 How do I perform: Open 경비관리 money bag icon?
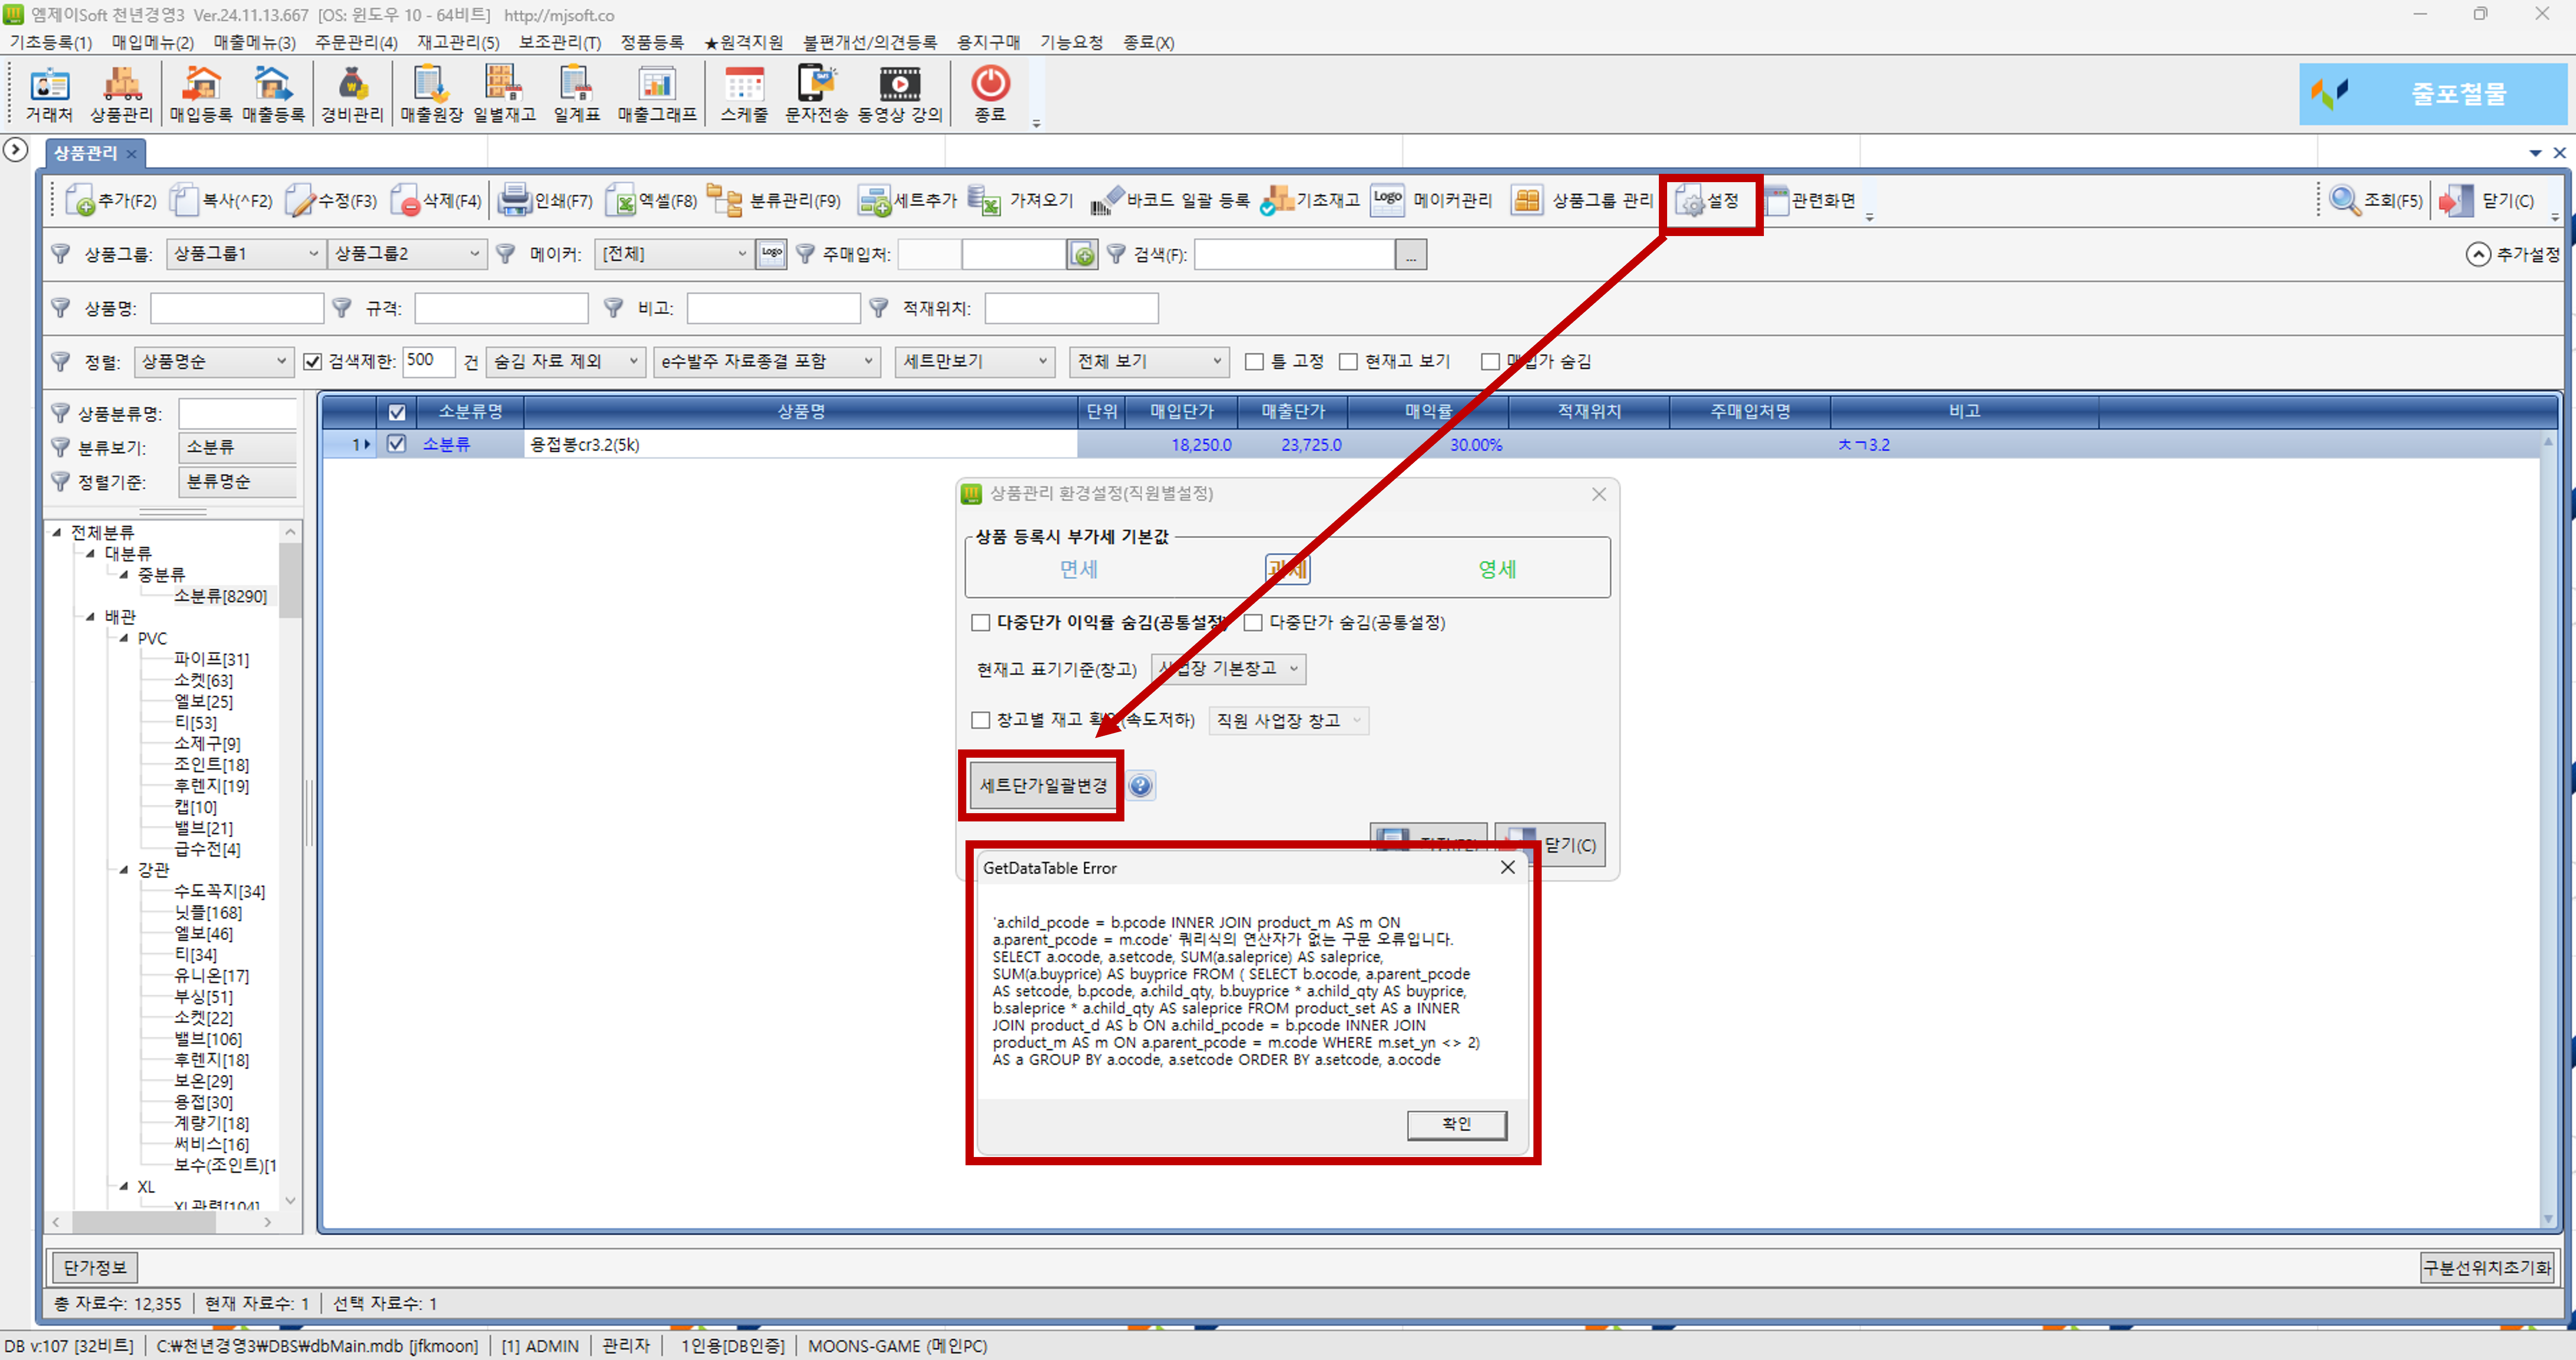[x=352, y=94]
